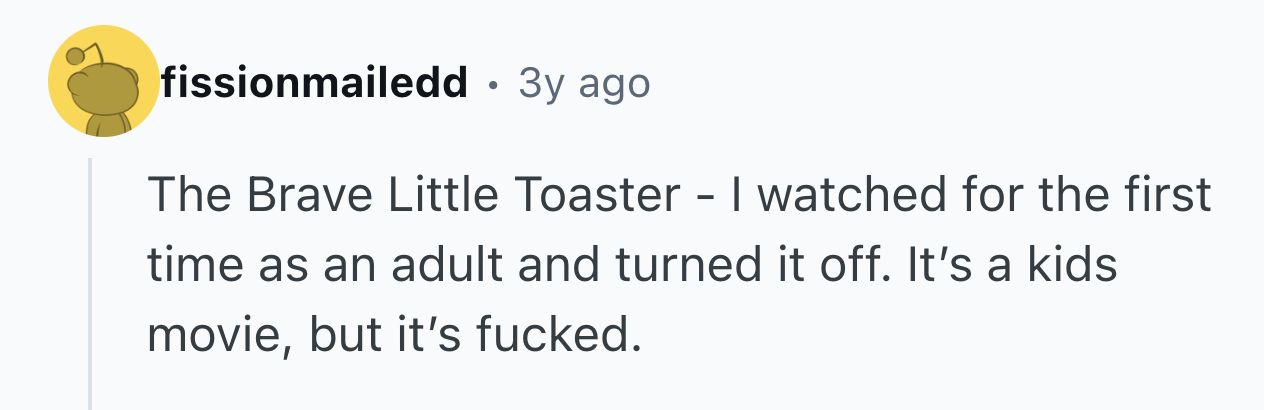Click the phrase The Brave Little Toaster
This screenshot has width=1264, height=410.
tap(414, 197)
